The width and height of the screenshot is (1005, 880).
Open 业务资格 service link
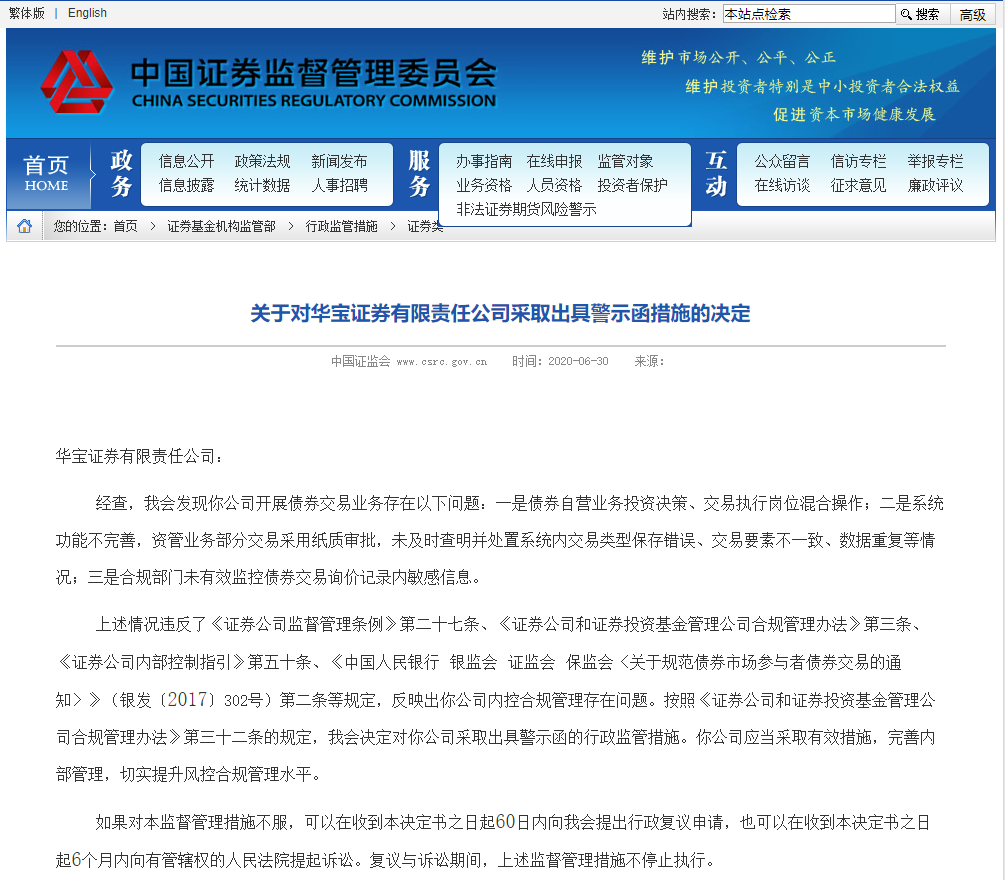[x=484, y=185]
